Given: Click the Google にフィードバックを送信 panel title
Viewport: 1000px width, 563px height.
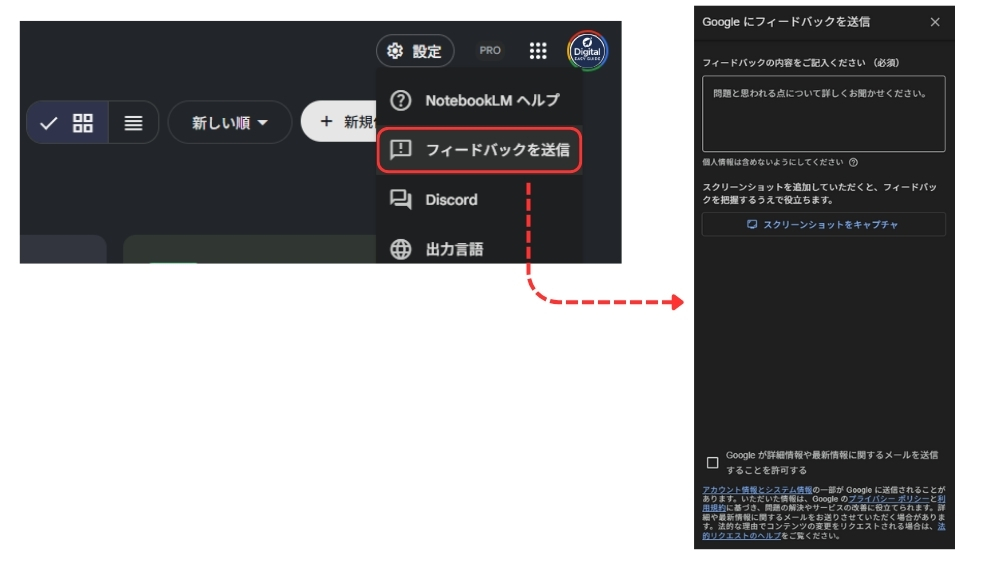Looking at the screenshot, I should click(786, 22).
